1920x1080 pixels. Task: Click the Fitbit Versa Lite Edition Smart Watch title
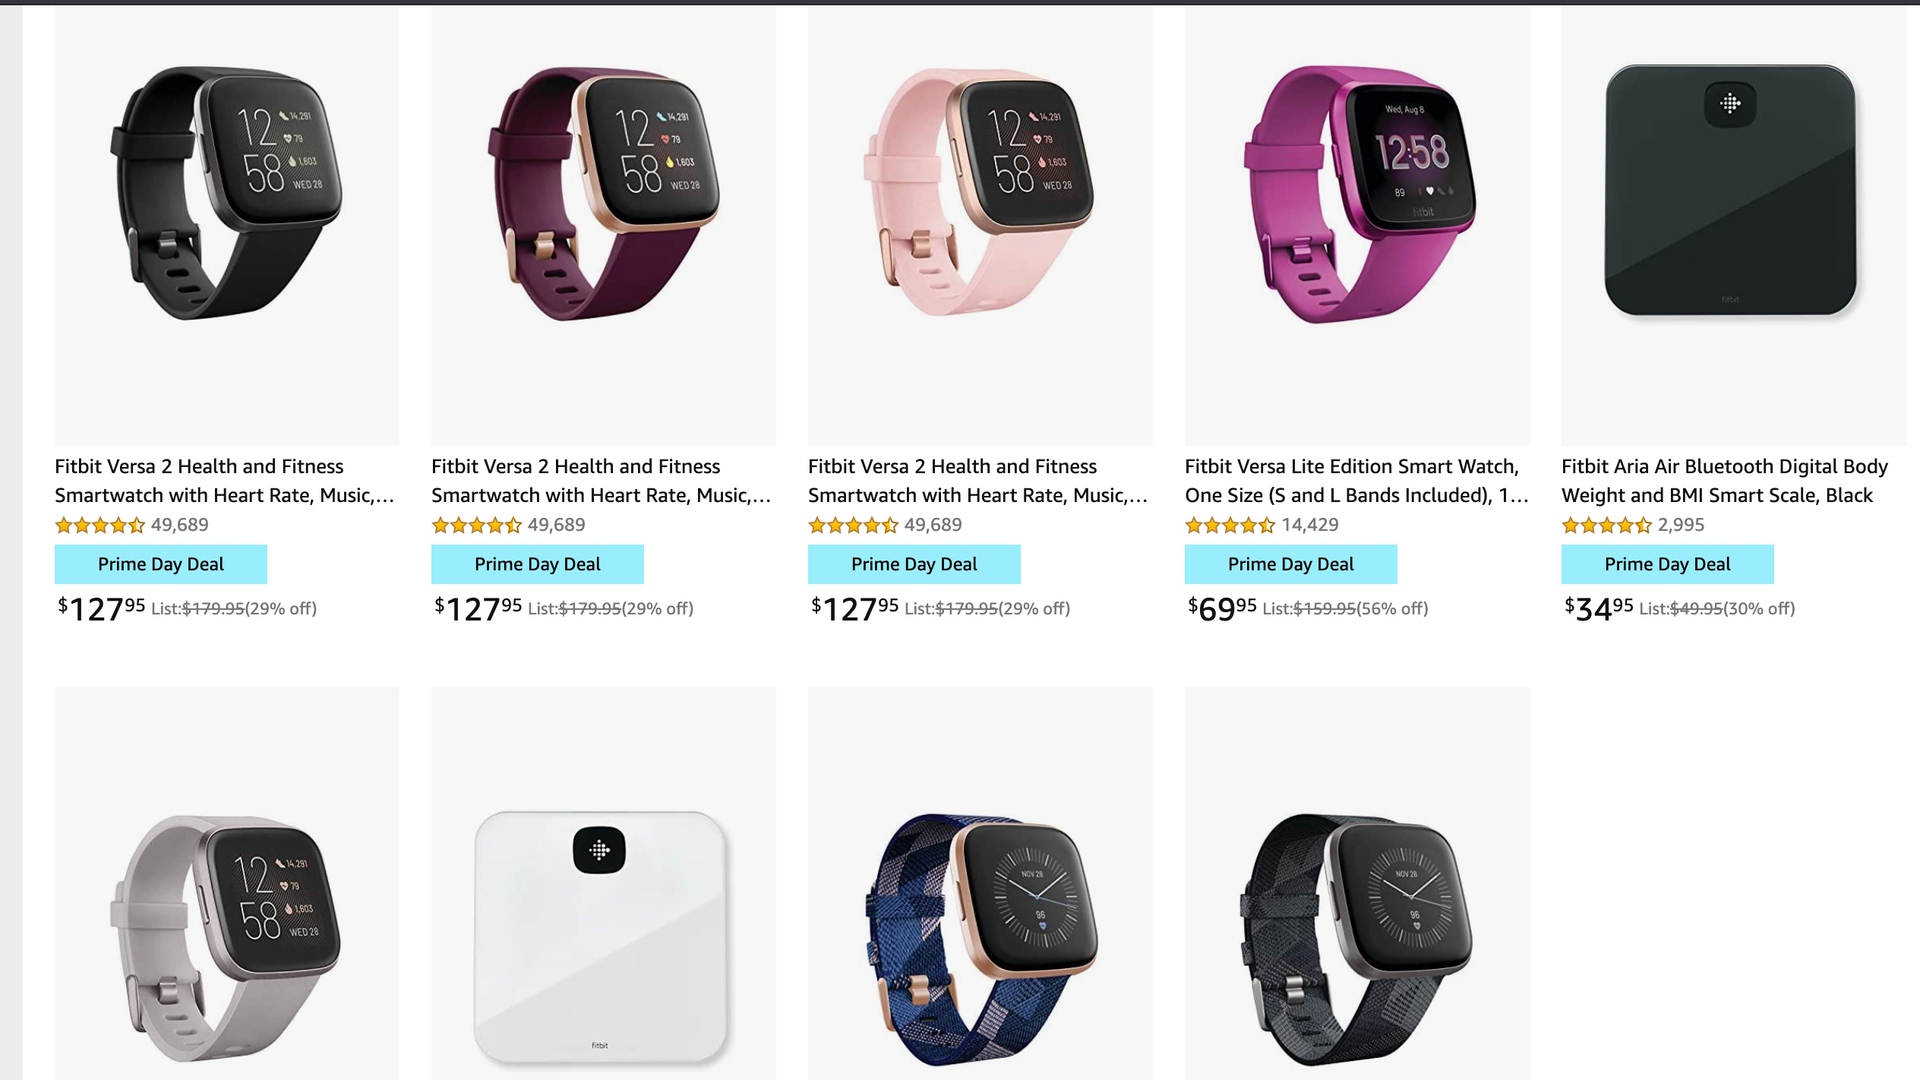point(1357,480)
